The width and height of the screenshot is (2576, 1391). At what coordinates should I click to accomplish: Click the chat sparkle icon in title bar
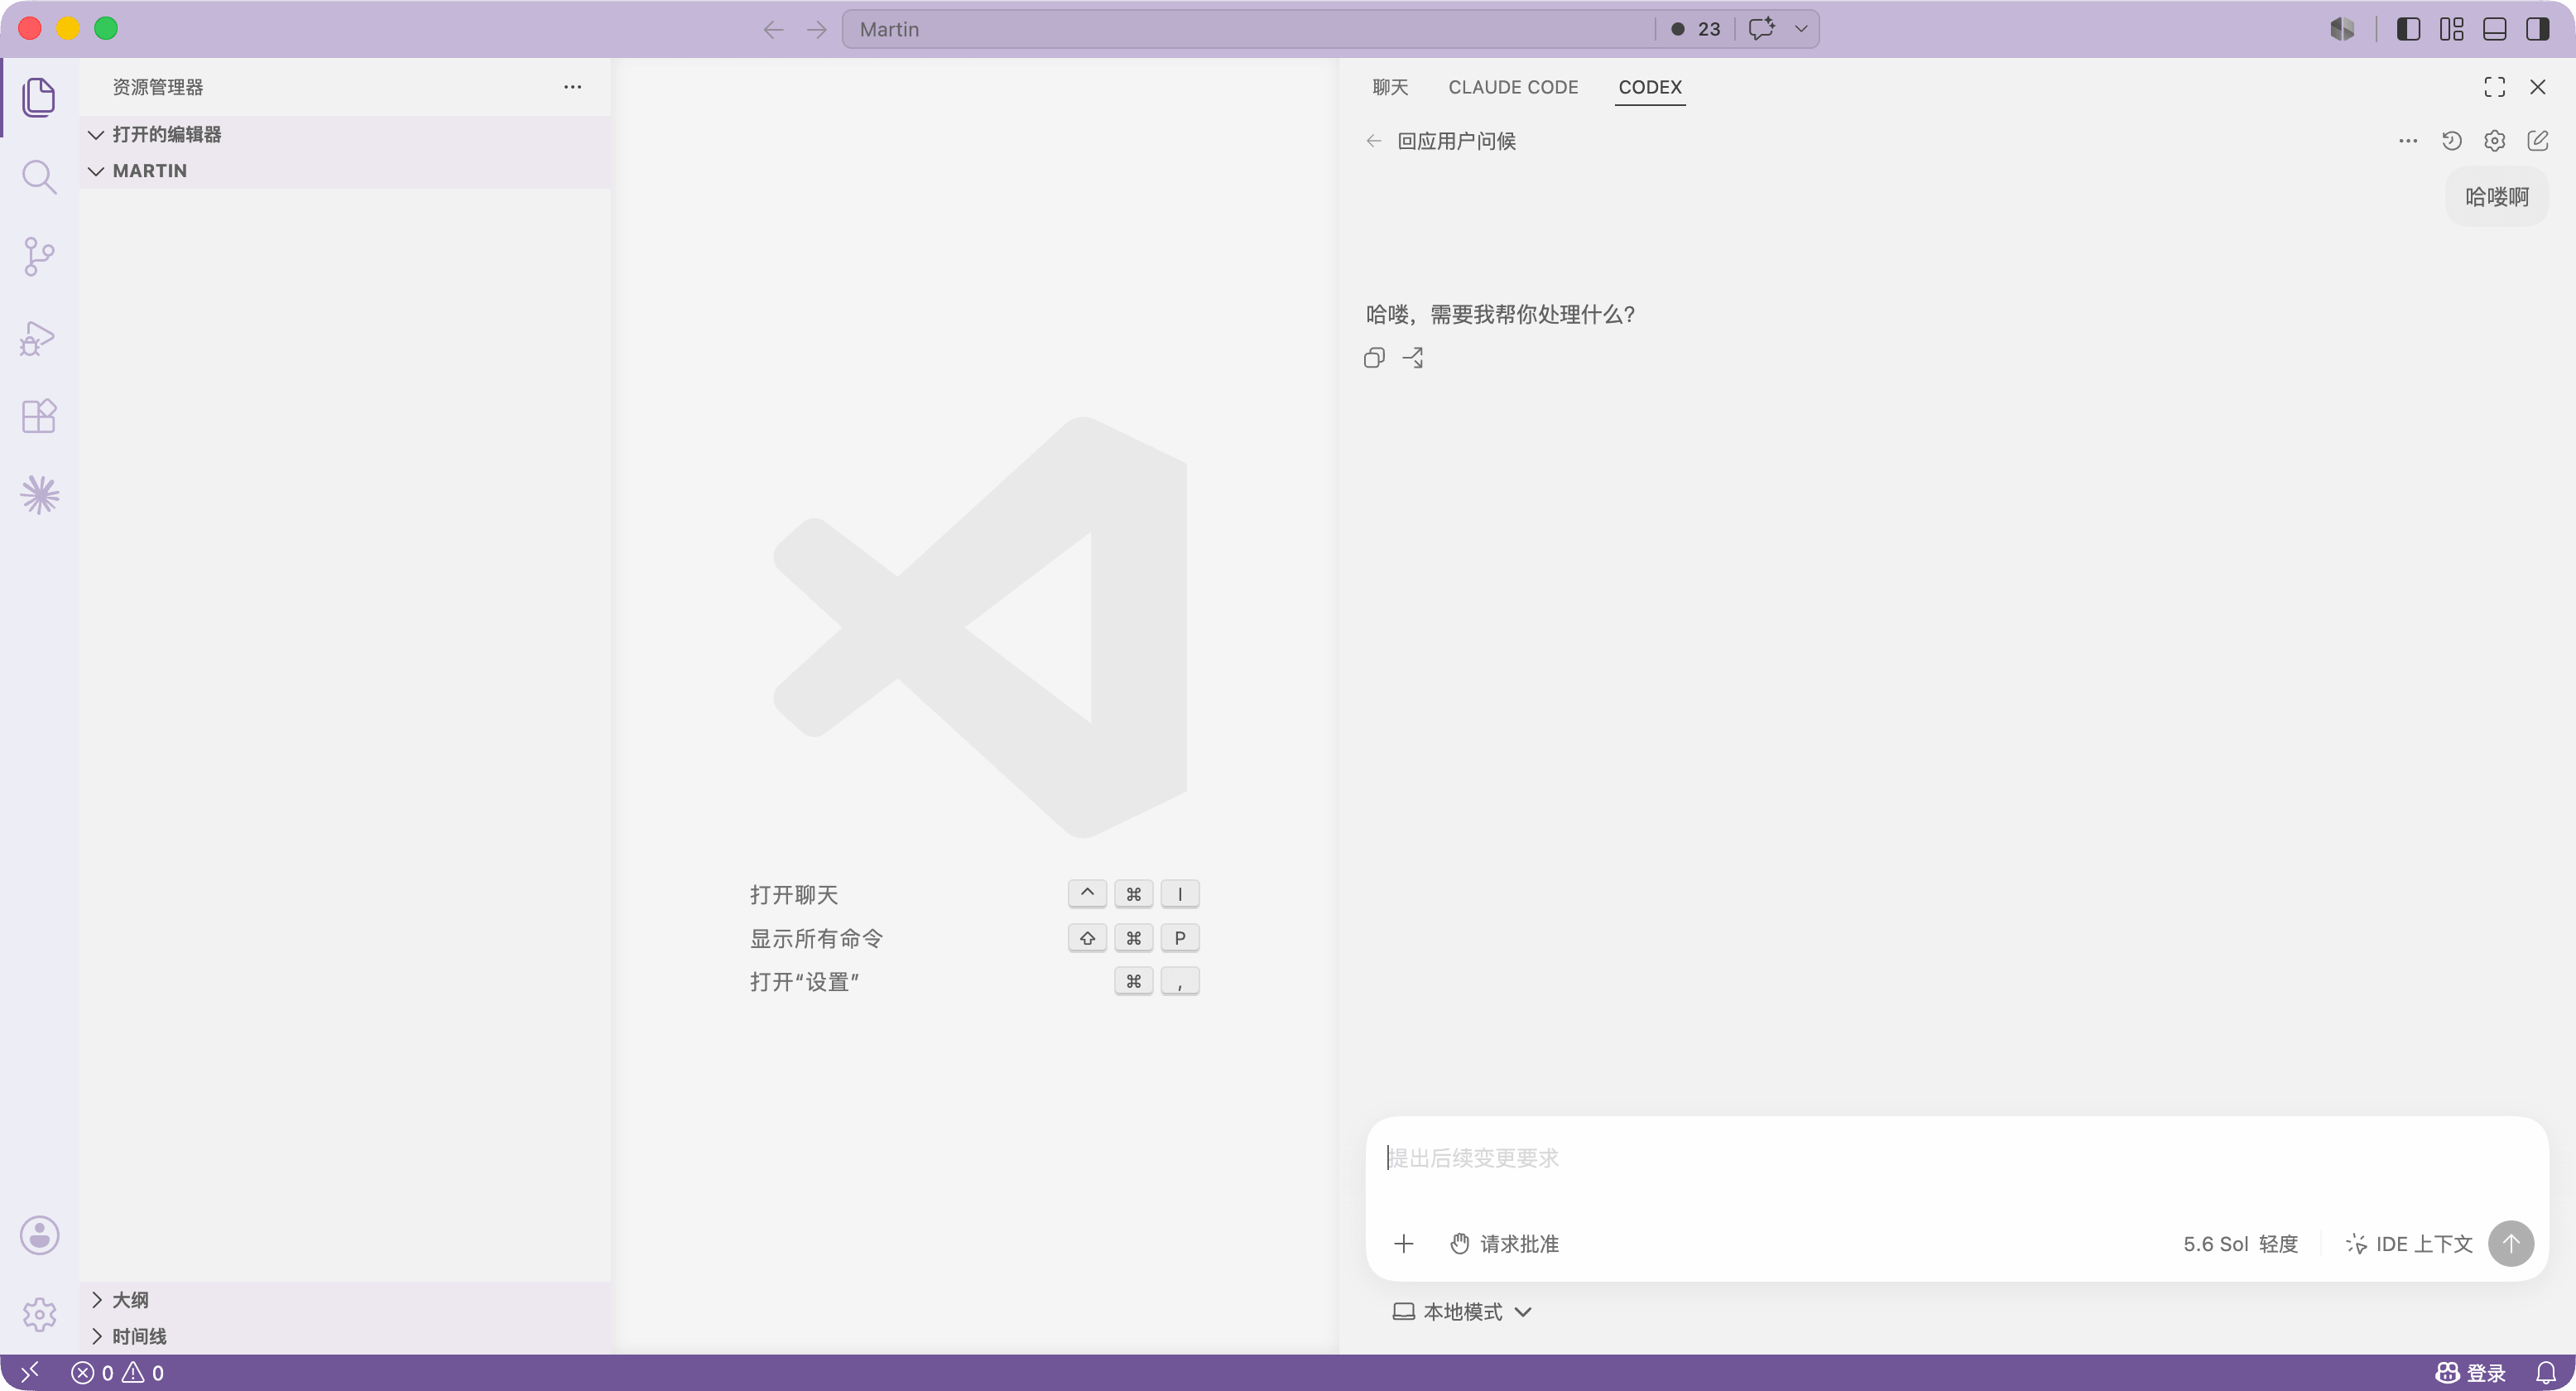pos(1761,29)
